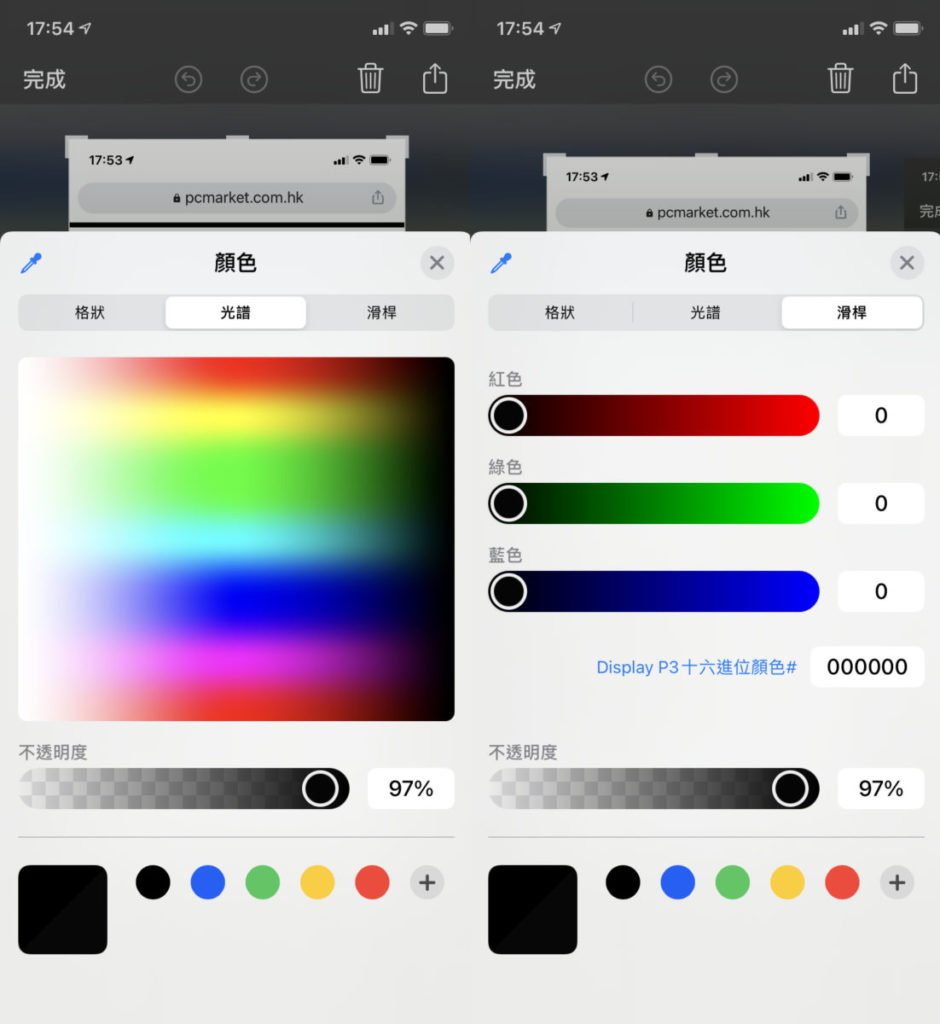
Task: Tap the trash can icon on the right screen
Action: 840,78
